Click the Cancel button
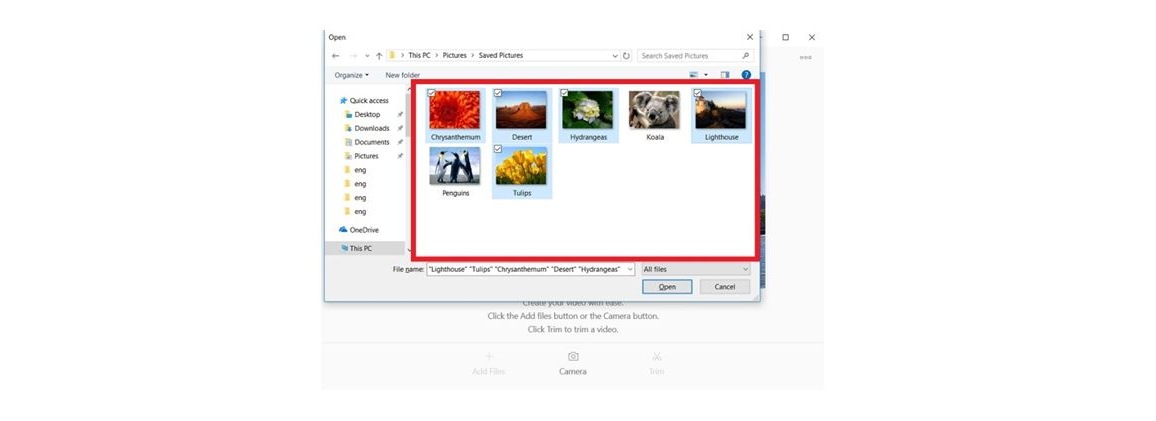1156x421 pixels. click(x=725, y=287)
